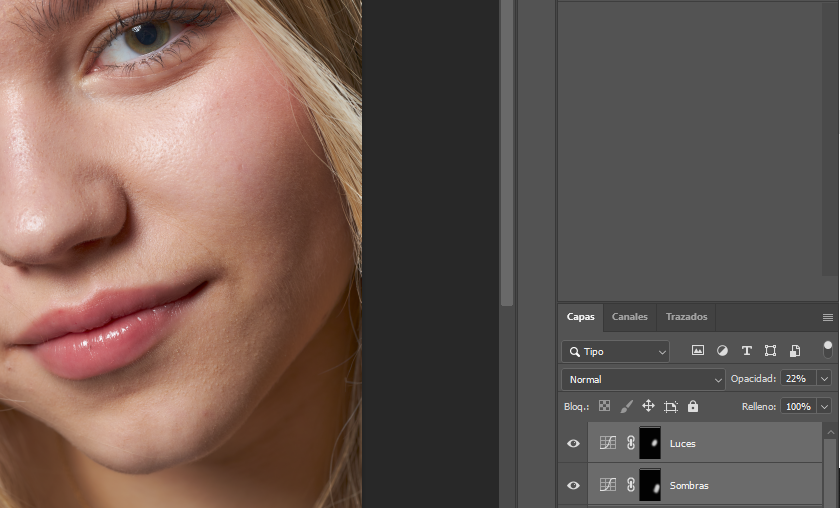The height and width of the screenshot is (508, 840).
Task: Click the lock all padlock icon
Action: point(693,406)
